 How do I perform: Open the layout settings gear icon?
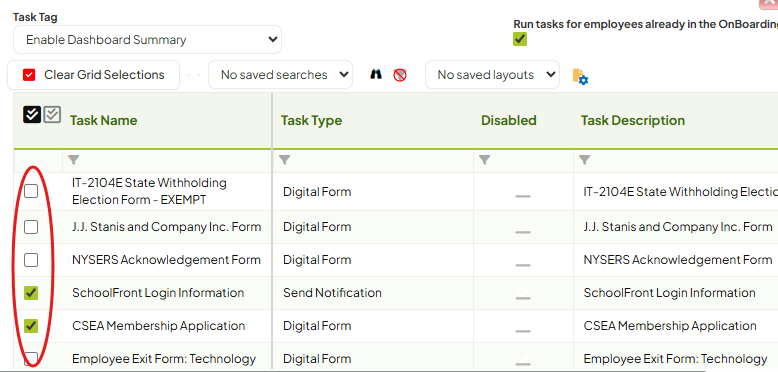click(580, 76)
